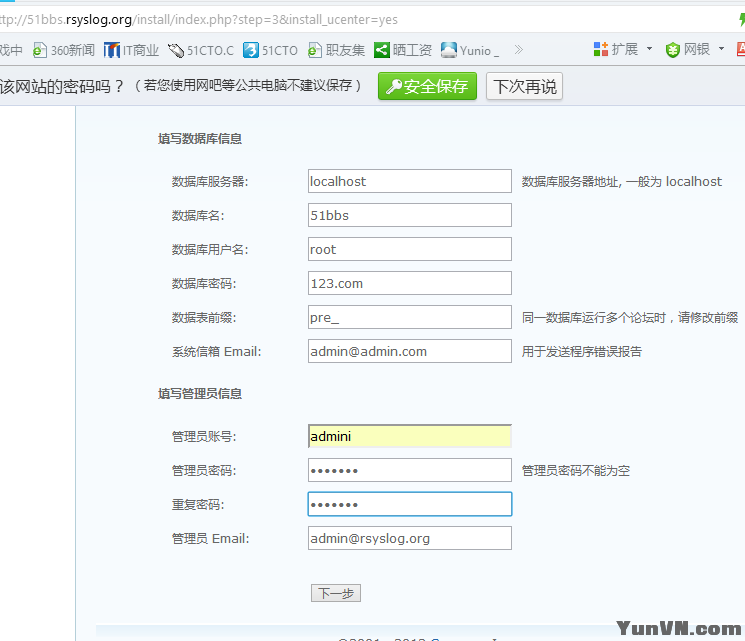The image size is (745, 641).
Task: Click the 网银 online banking icon
Action: [x=672, y=49]
